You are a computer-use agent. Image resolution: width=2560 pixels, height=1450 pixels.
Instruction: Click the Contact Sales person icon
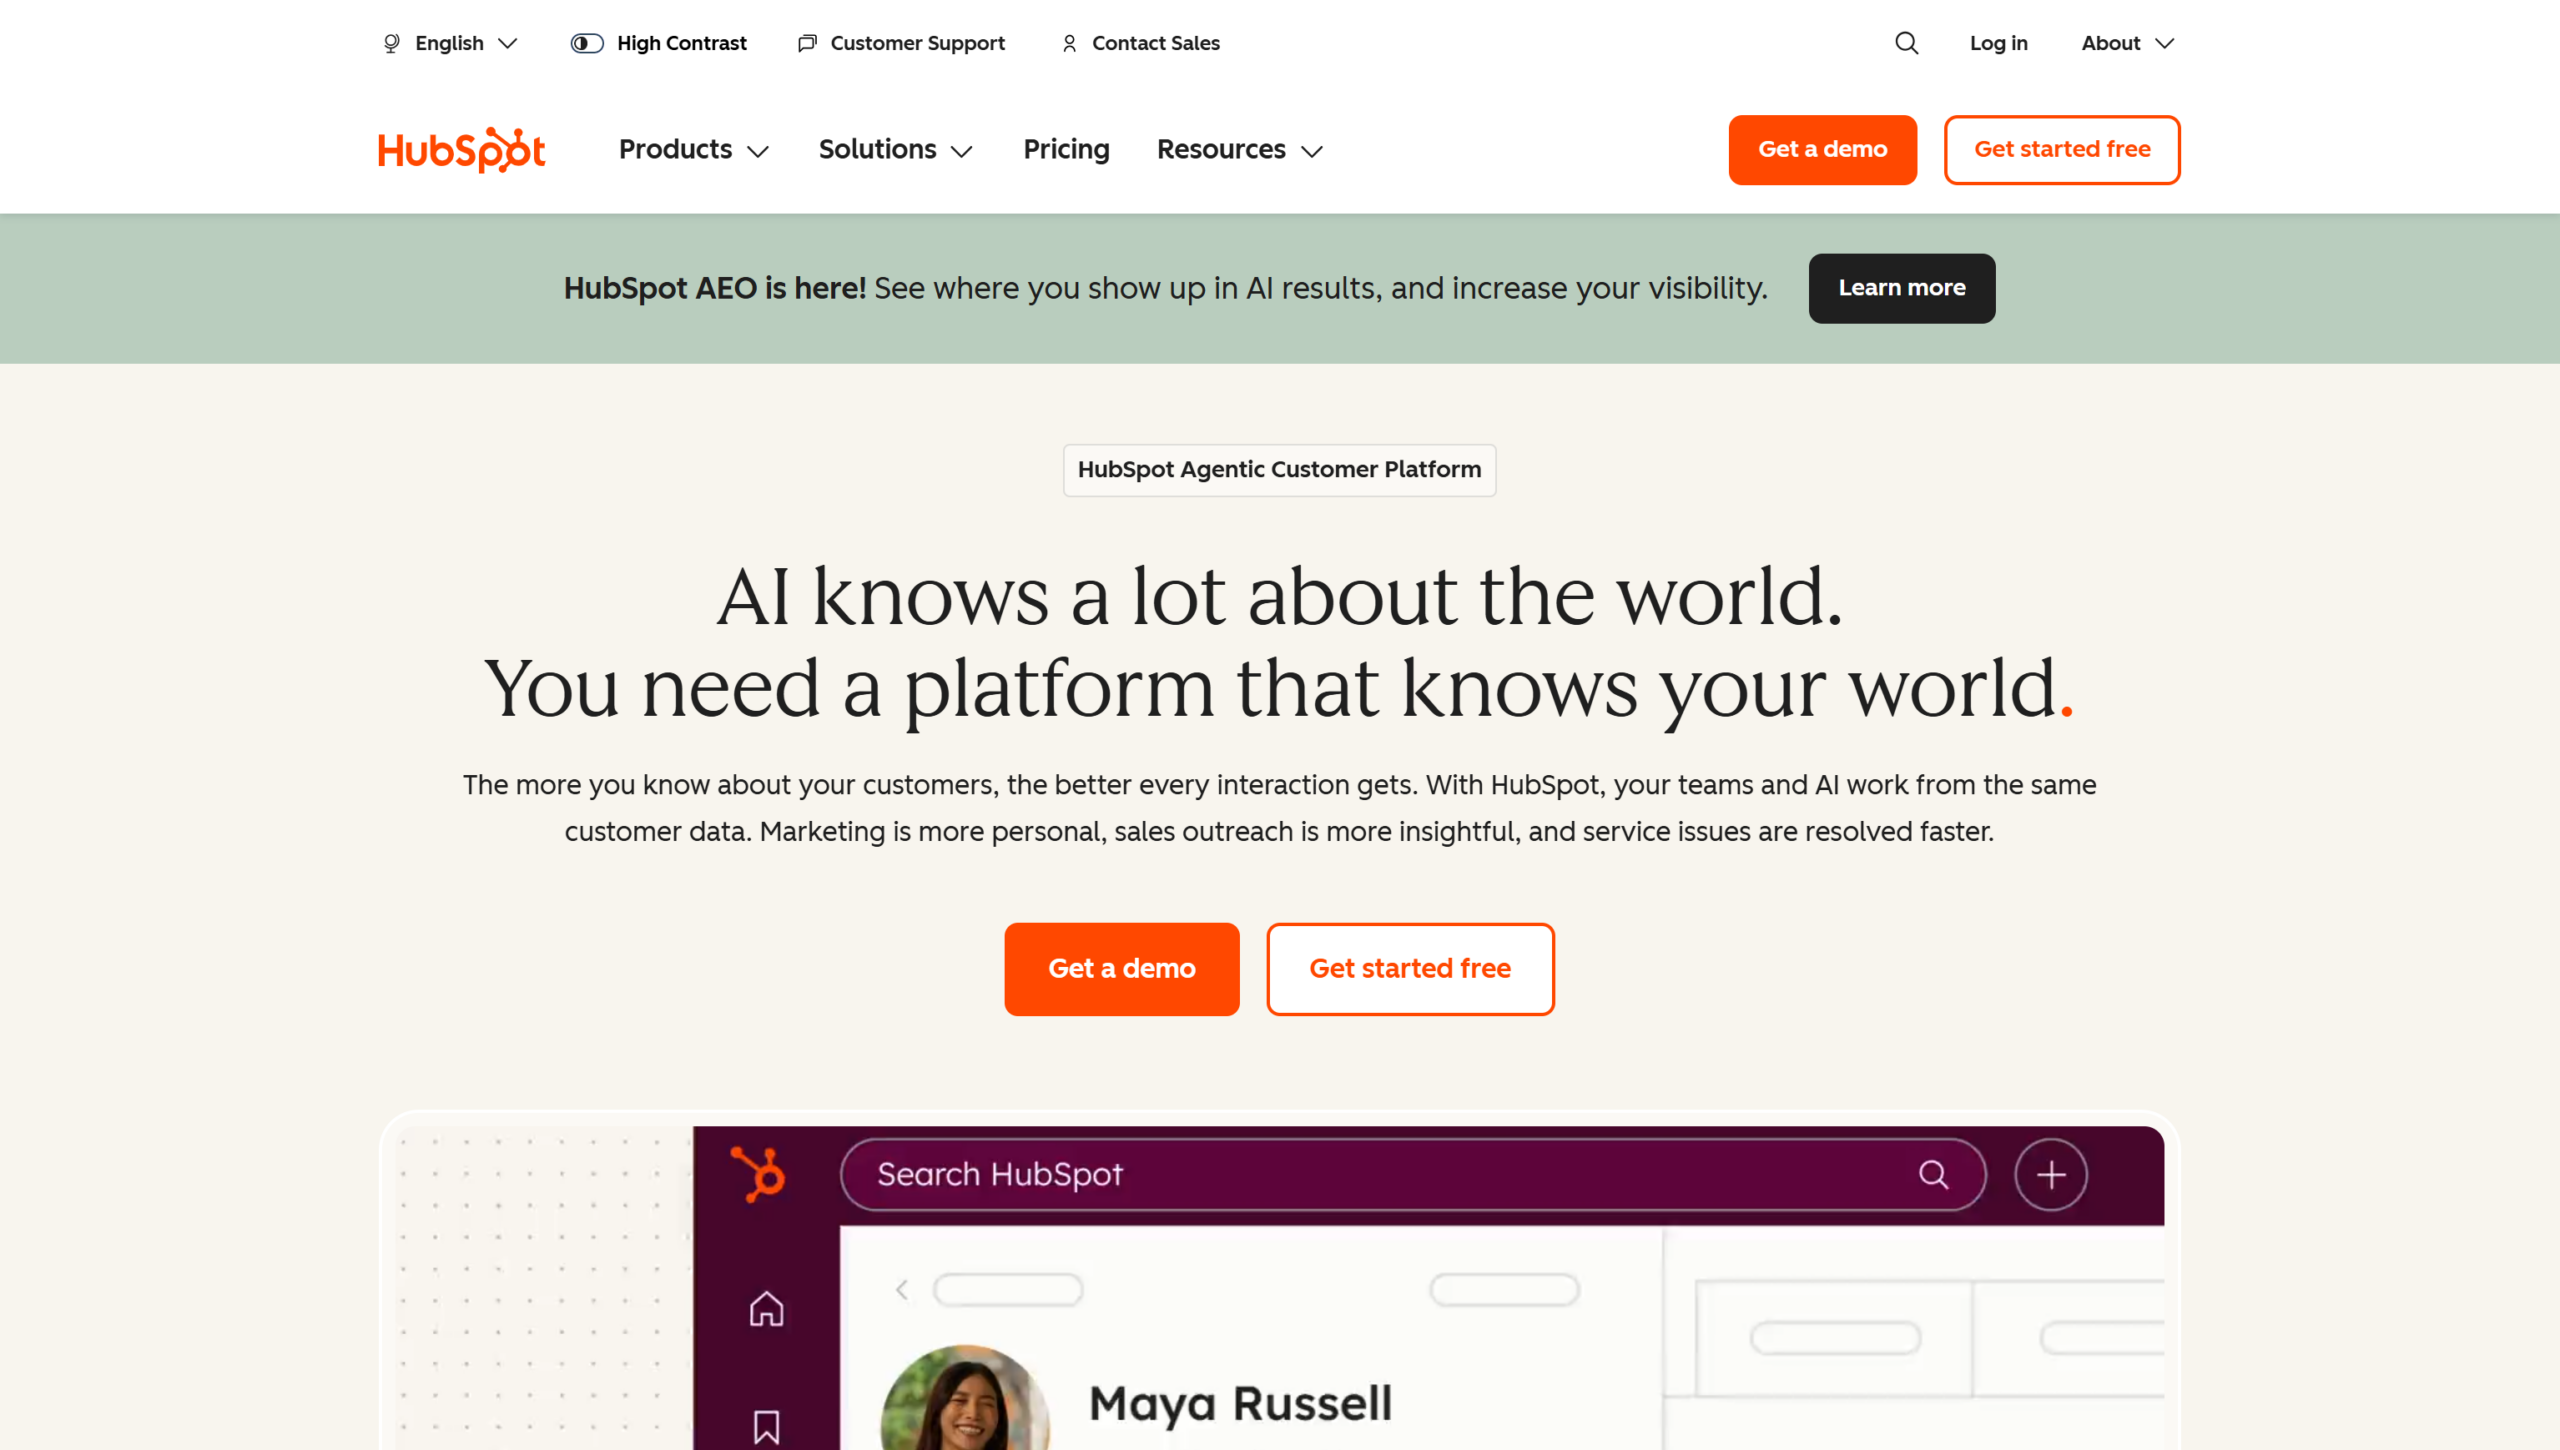pos(1069,43)
